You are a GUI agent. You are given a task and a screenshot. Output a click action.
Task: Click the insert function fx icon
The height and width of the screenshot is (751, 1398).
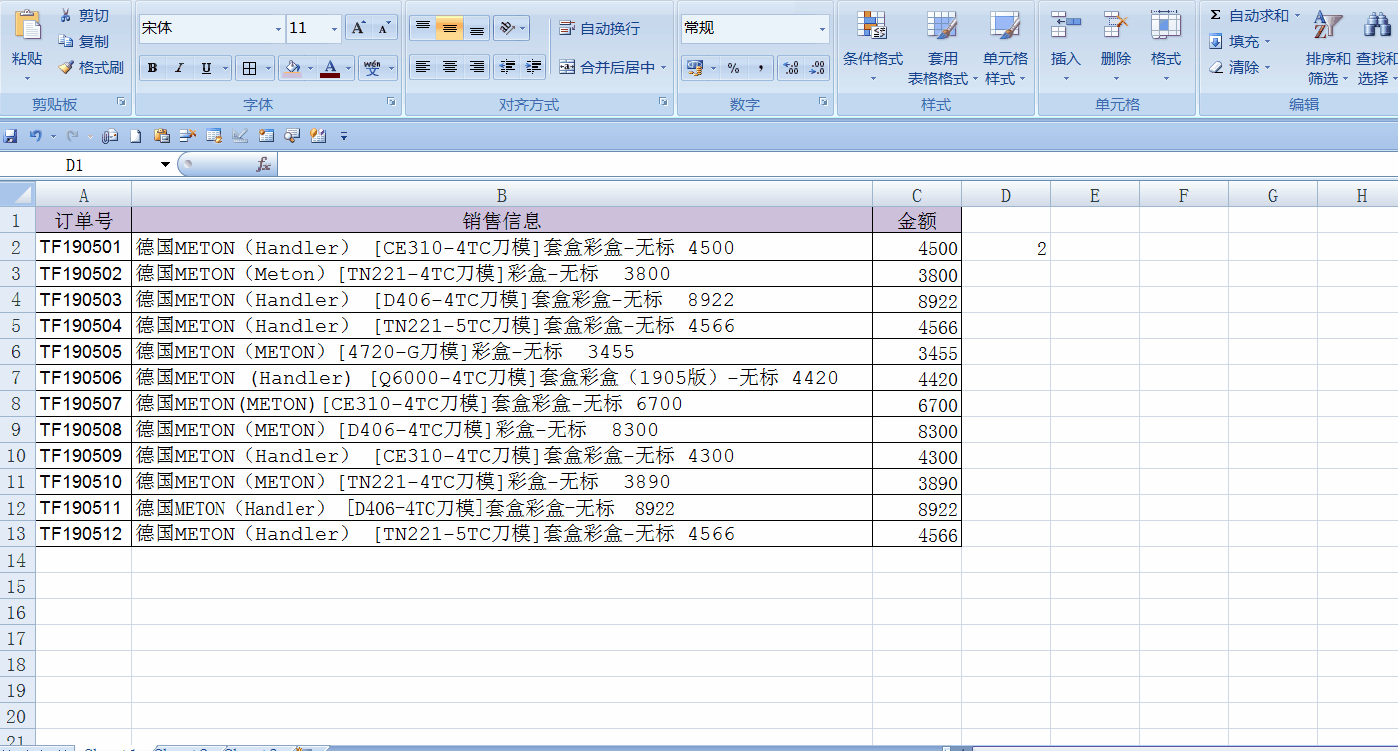(x=264, y=165)
